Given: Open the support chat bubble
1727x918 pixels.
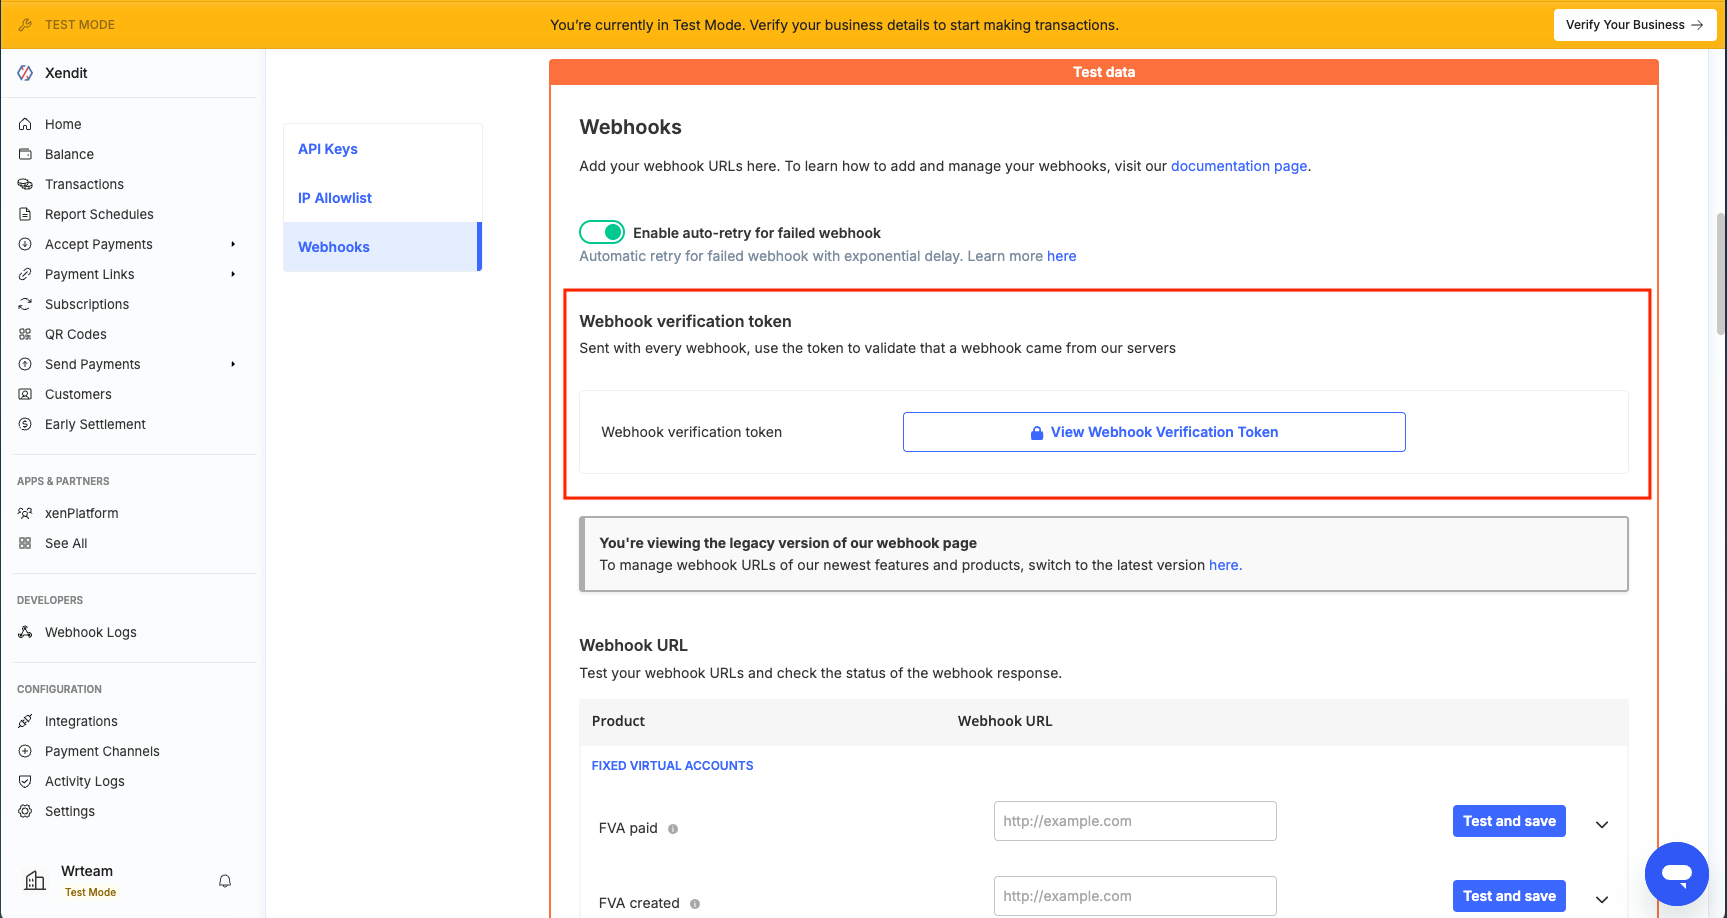Looking at the screenshot, I should (1676, 873).
